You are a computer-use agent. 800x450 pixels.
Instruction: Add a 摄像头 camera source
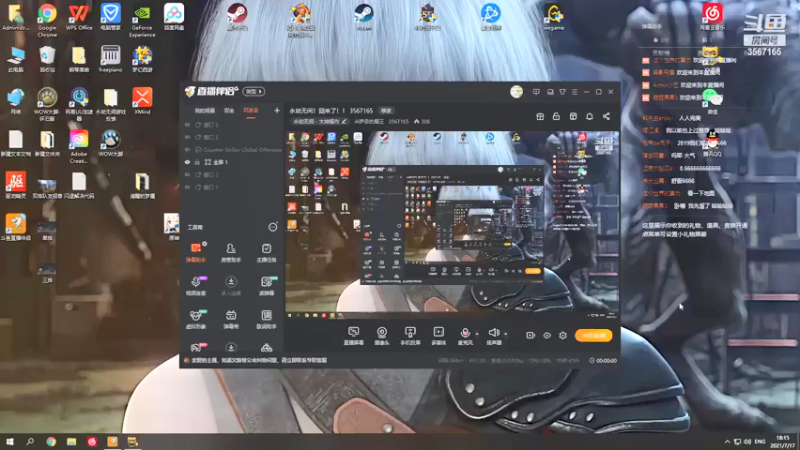tap(382, 336)
